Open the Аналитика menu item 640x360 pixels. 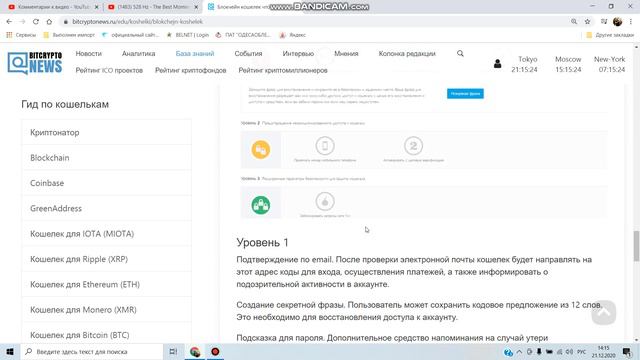138,53
